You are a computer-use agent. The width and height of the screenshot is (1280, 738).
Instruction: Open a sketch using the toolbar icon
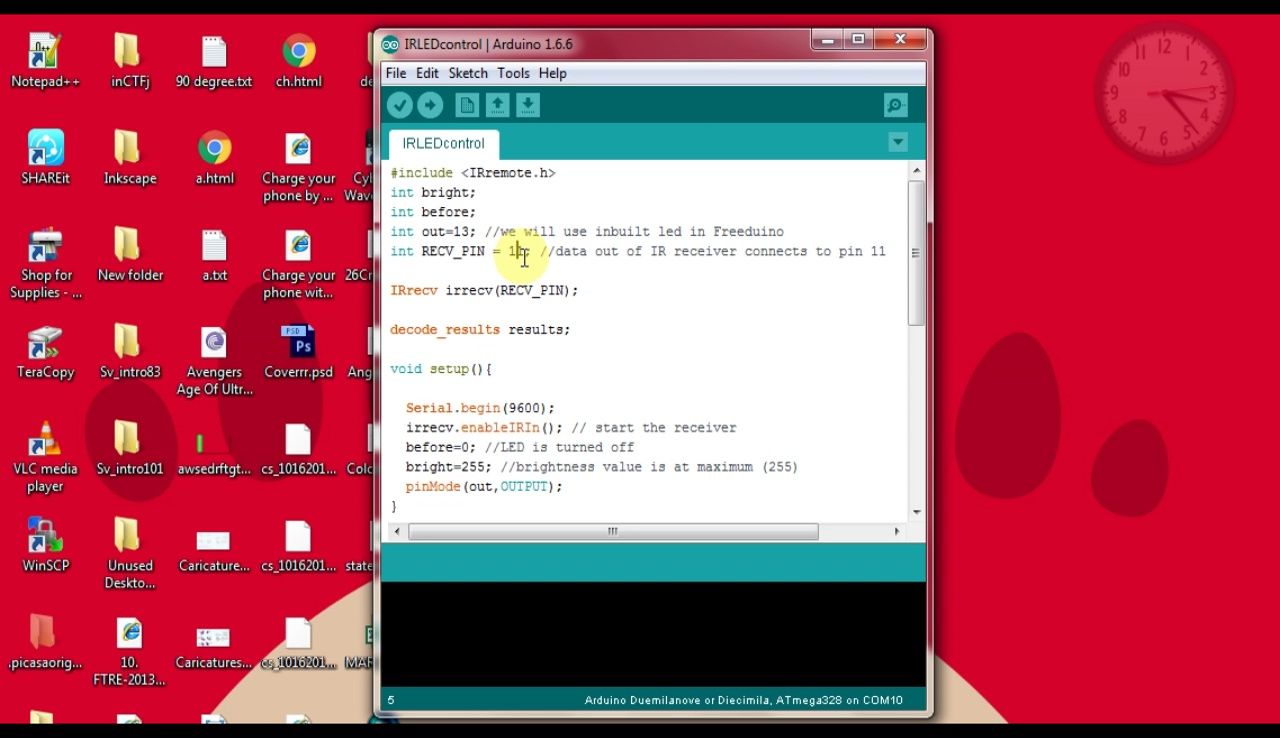pyautogui.click(x=497, y=104)
